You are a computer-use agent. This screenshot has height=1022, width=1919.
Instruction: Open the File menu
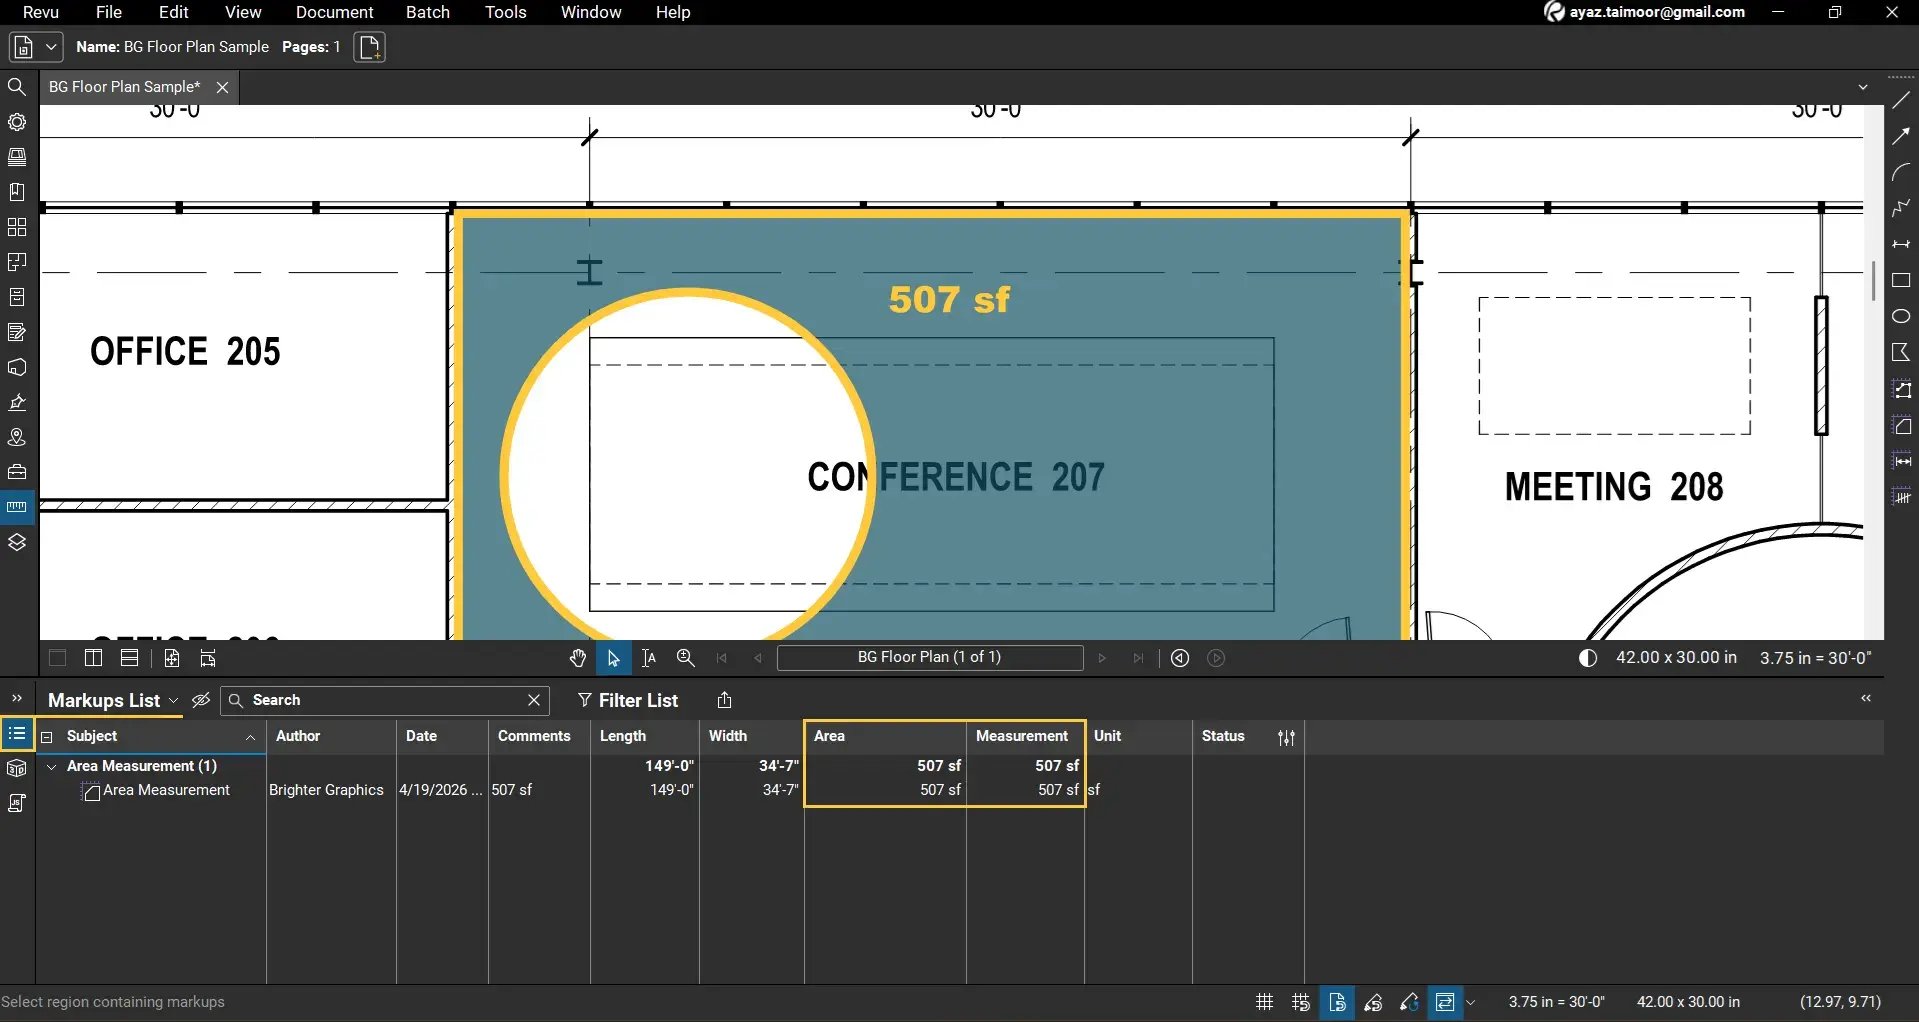(x=109, y=12)
